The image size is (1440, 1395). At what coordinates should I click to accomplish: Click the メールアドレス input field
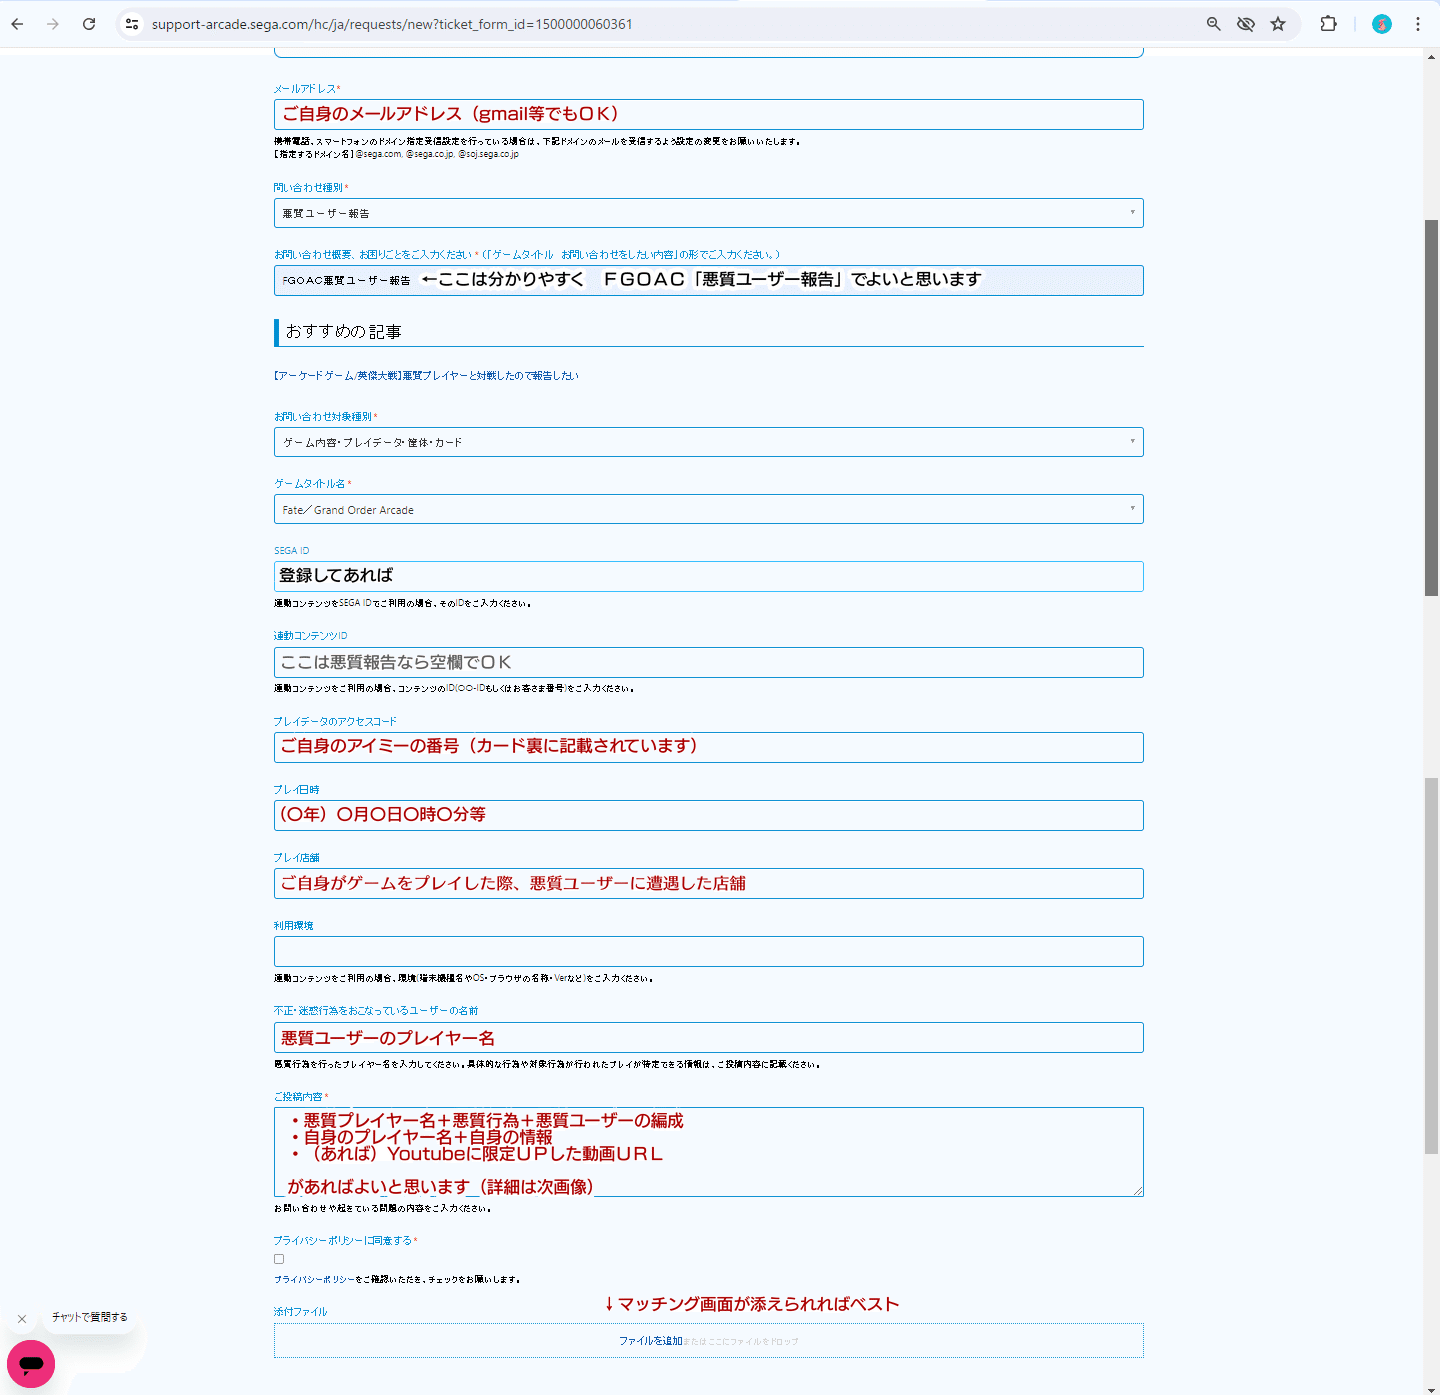pyautogui.click(x=708, y=114)
